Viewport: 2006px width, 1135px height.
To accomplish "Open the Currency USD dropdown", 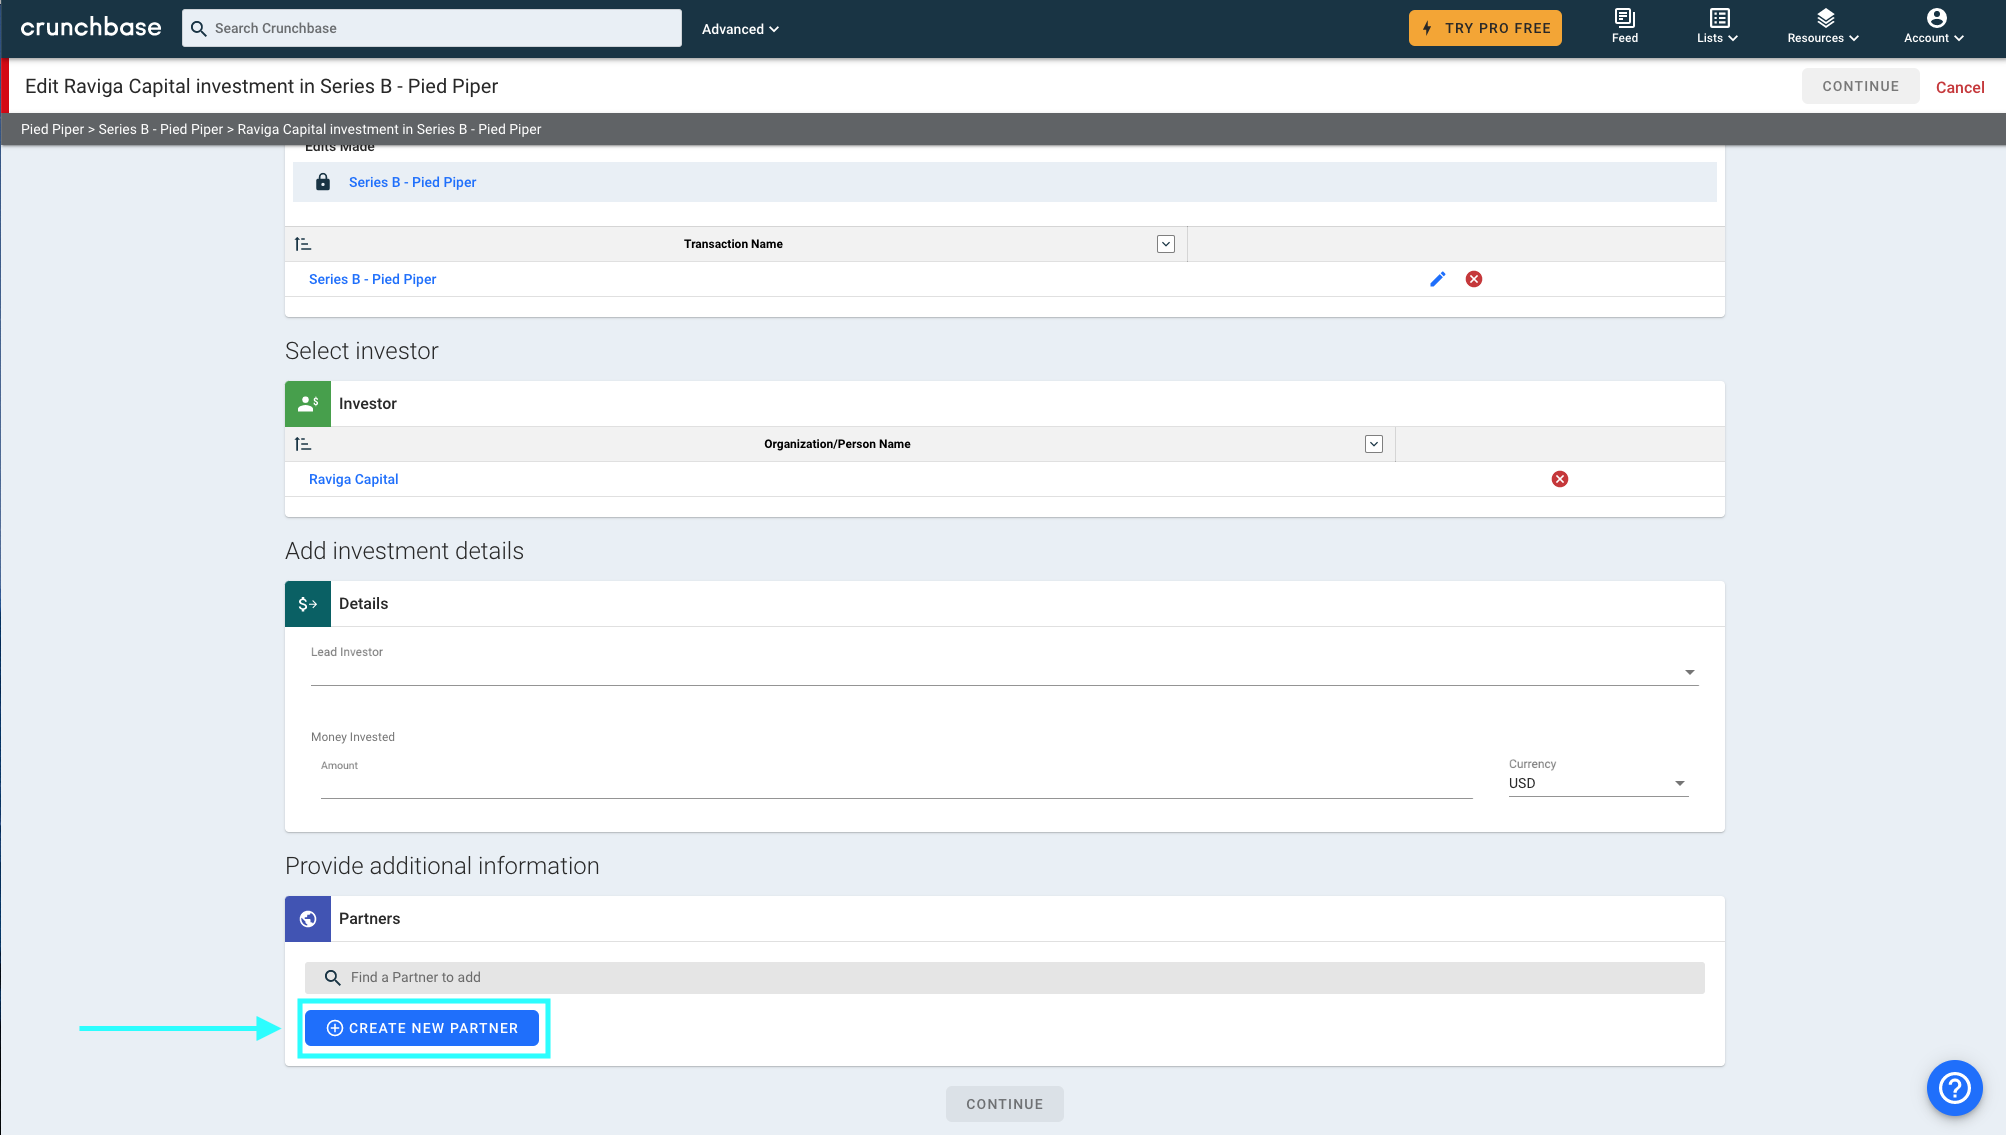I will pos(1598,783).
